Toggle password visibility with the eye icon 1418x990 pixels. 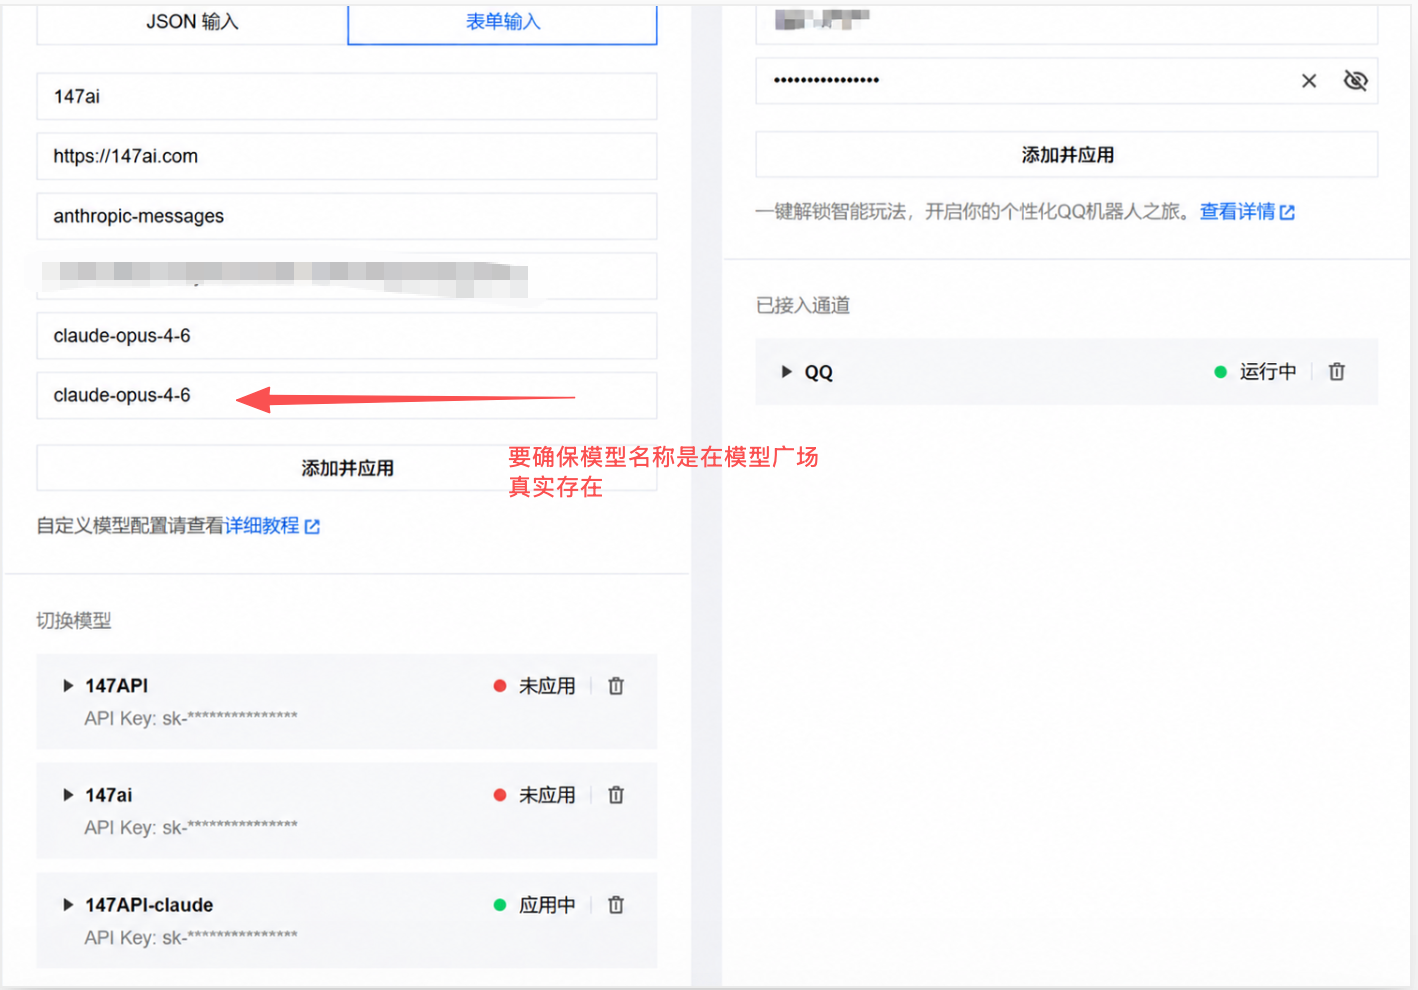(1355, 81)
